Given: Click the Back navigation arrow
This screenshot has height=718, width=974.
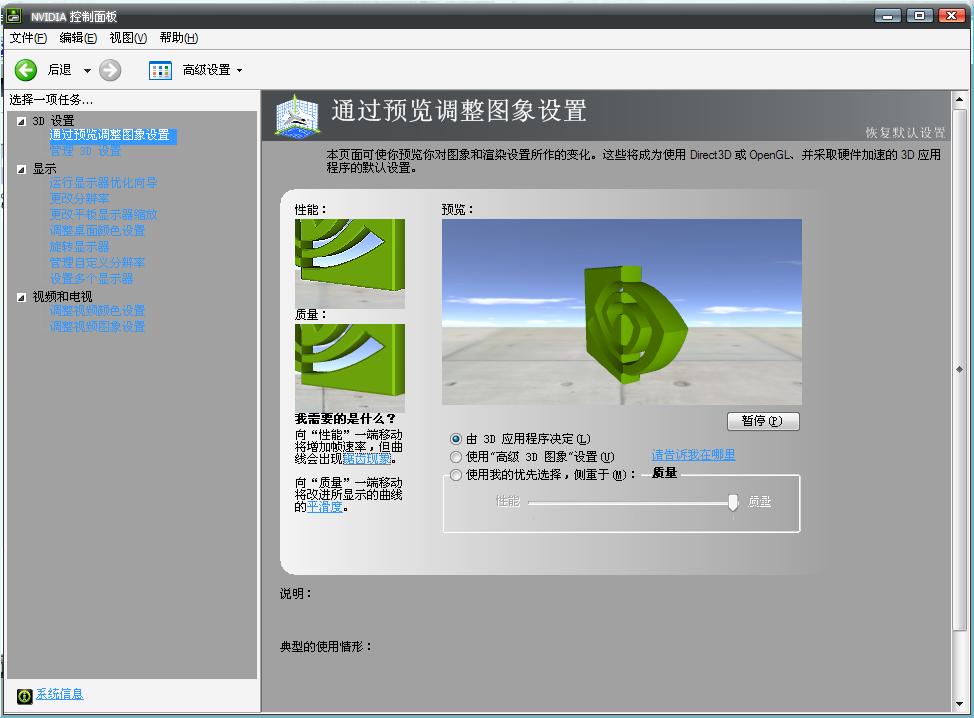Looking at the screenshot, I should point(25,69).
